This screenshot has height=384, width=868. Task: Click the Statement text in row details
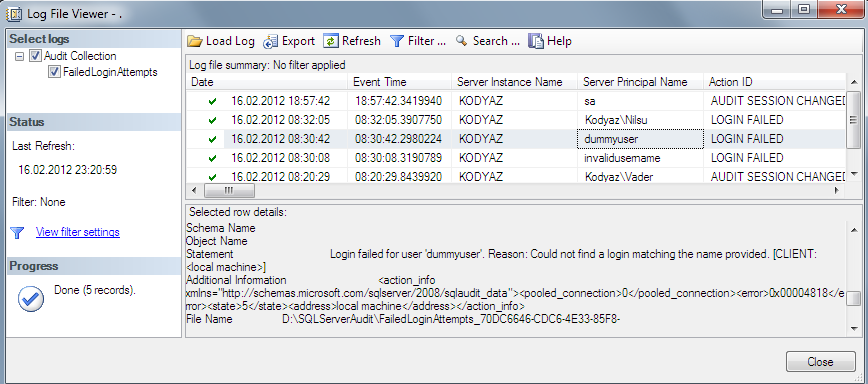point(574,254)
